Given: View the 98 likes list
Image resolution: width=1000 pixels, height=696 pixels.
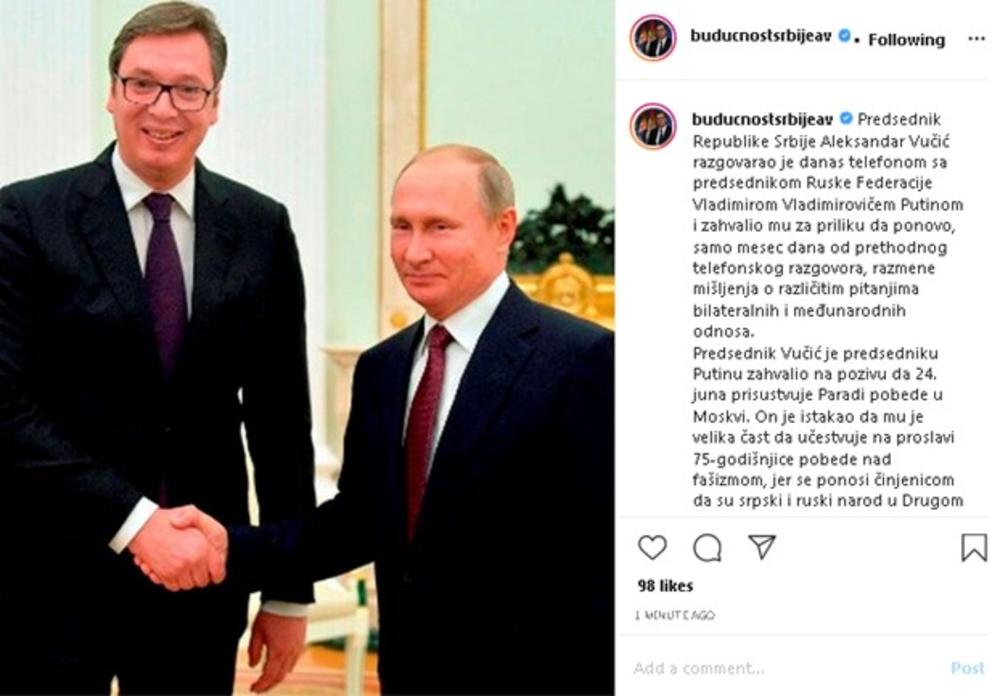Looking at the screenshot, I should coord(665,586).
